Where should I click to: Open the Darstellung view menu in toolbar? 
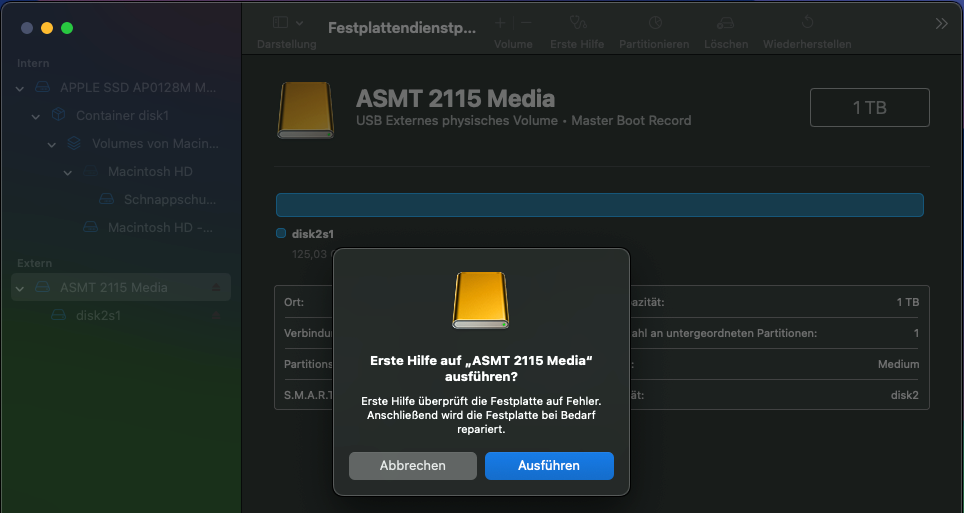(286, 23)
